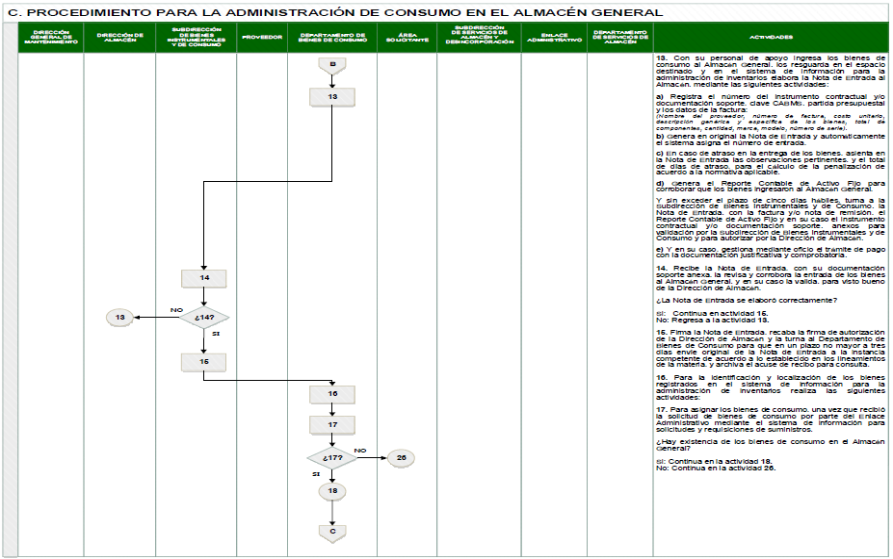Screen dimensions: 893x559
Task: Click the circular connector 18
Action: point(332,491)
